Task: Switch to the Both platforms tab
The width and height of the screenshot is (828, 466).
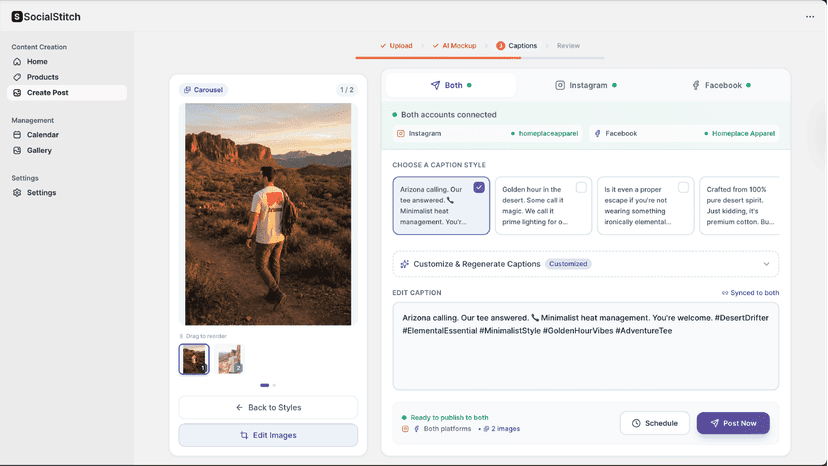Action: point(451,85)
